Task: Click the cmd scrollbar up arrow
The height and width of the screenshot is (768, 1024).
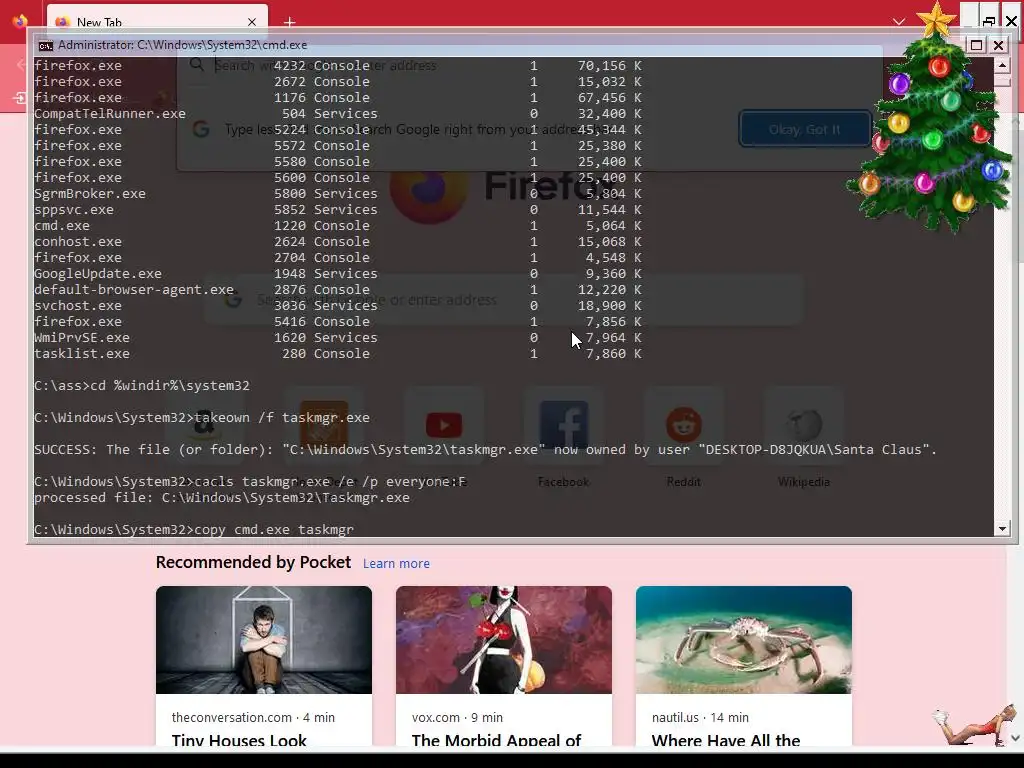Action: [x=1002, y=65]
